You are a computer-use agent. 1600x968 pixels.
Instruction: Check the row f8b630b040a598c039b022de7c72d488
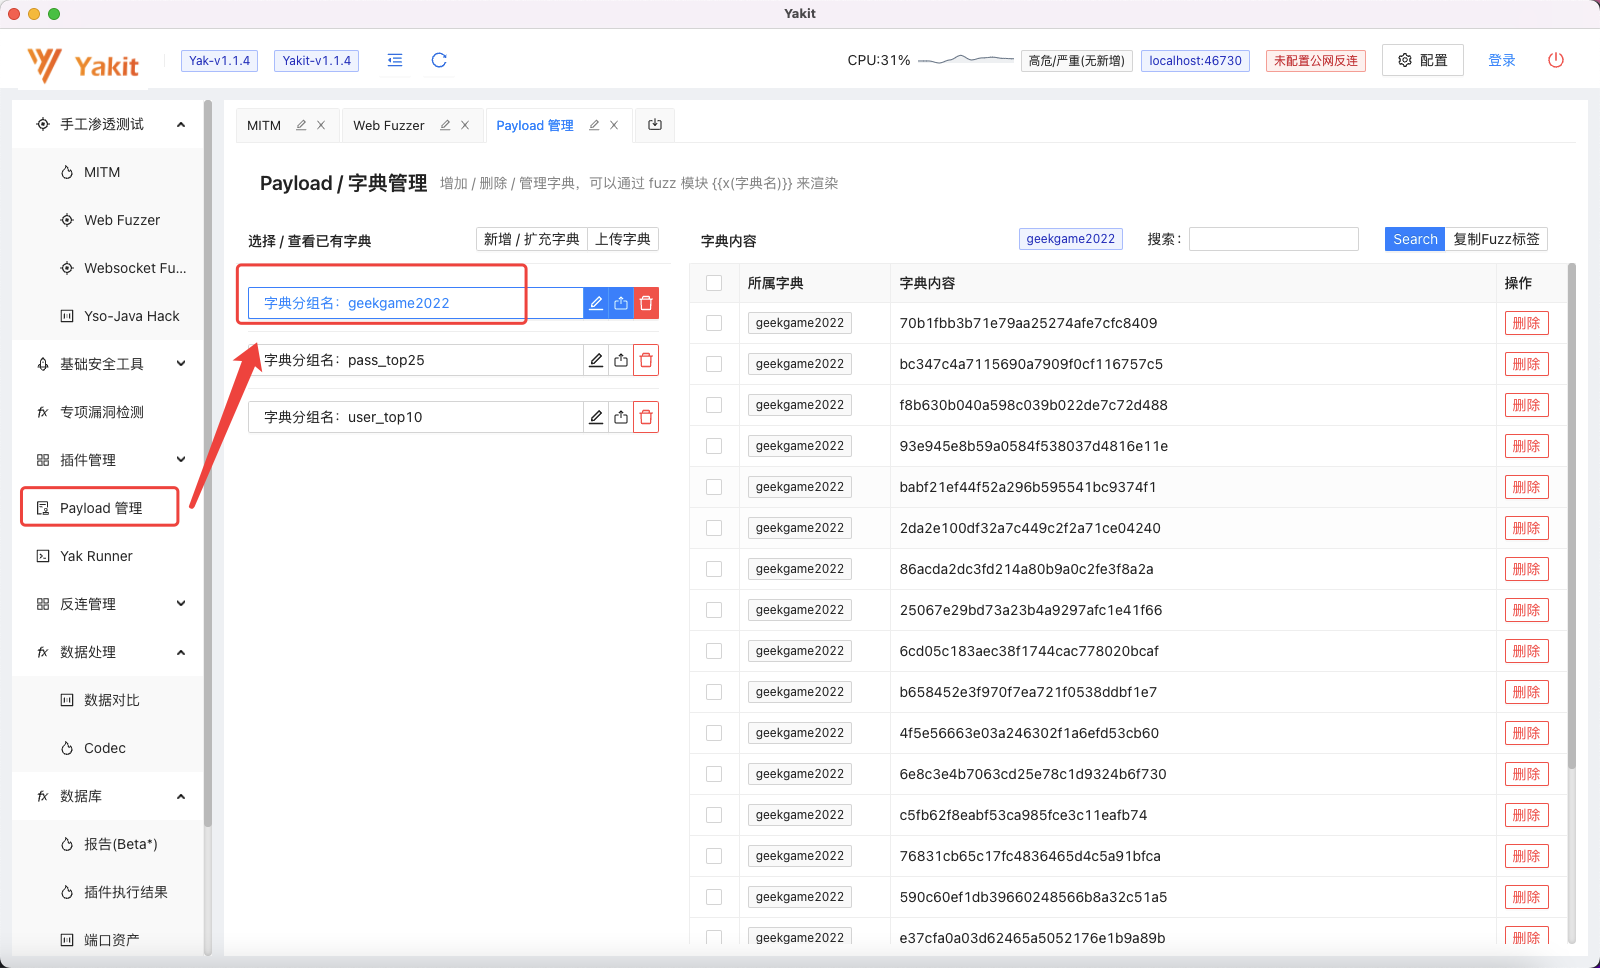tap(714, 405)
